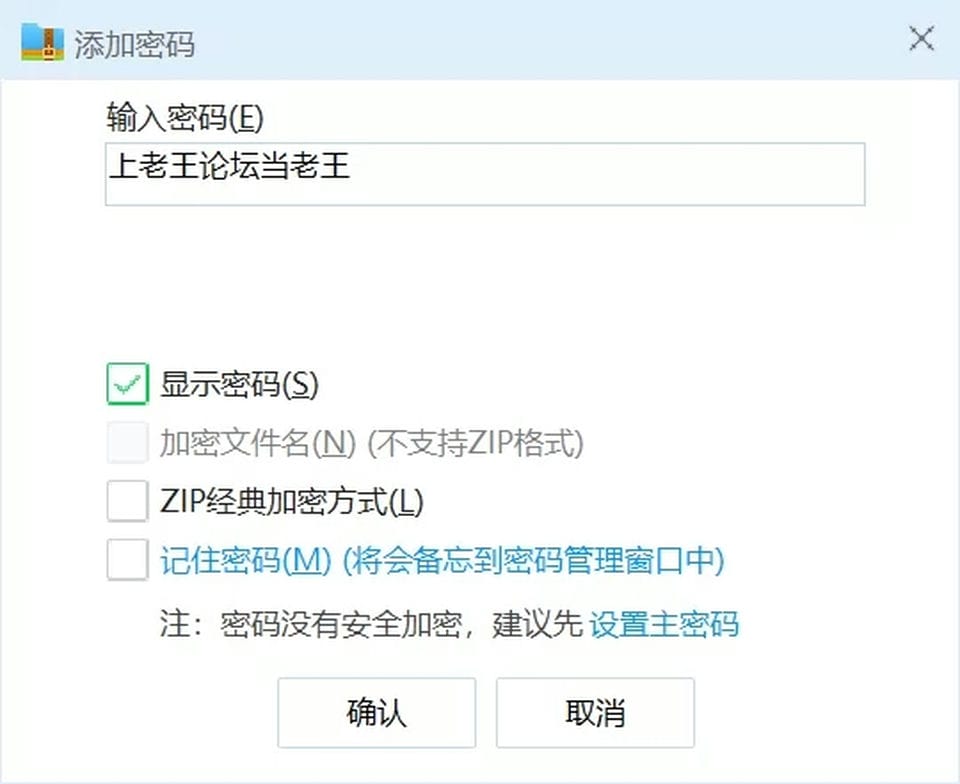Screen dimensions: 960x784
Task: Click the blue 记住密码(M) link text
Action: [246, 560]
